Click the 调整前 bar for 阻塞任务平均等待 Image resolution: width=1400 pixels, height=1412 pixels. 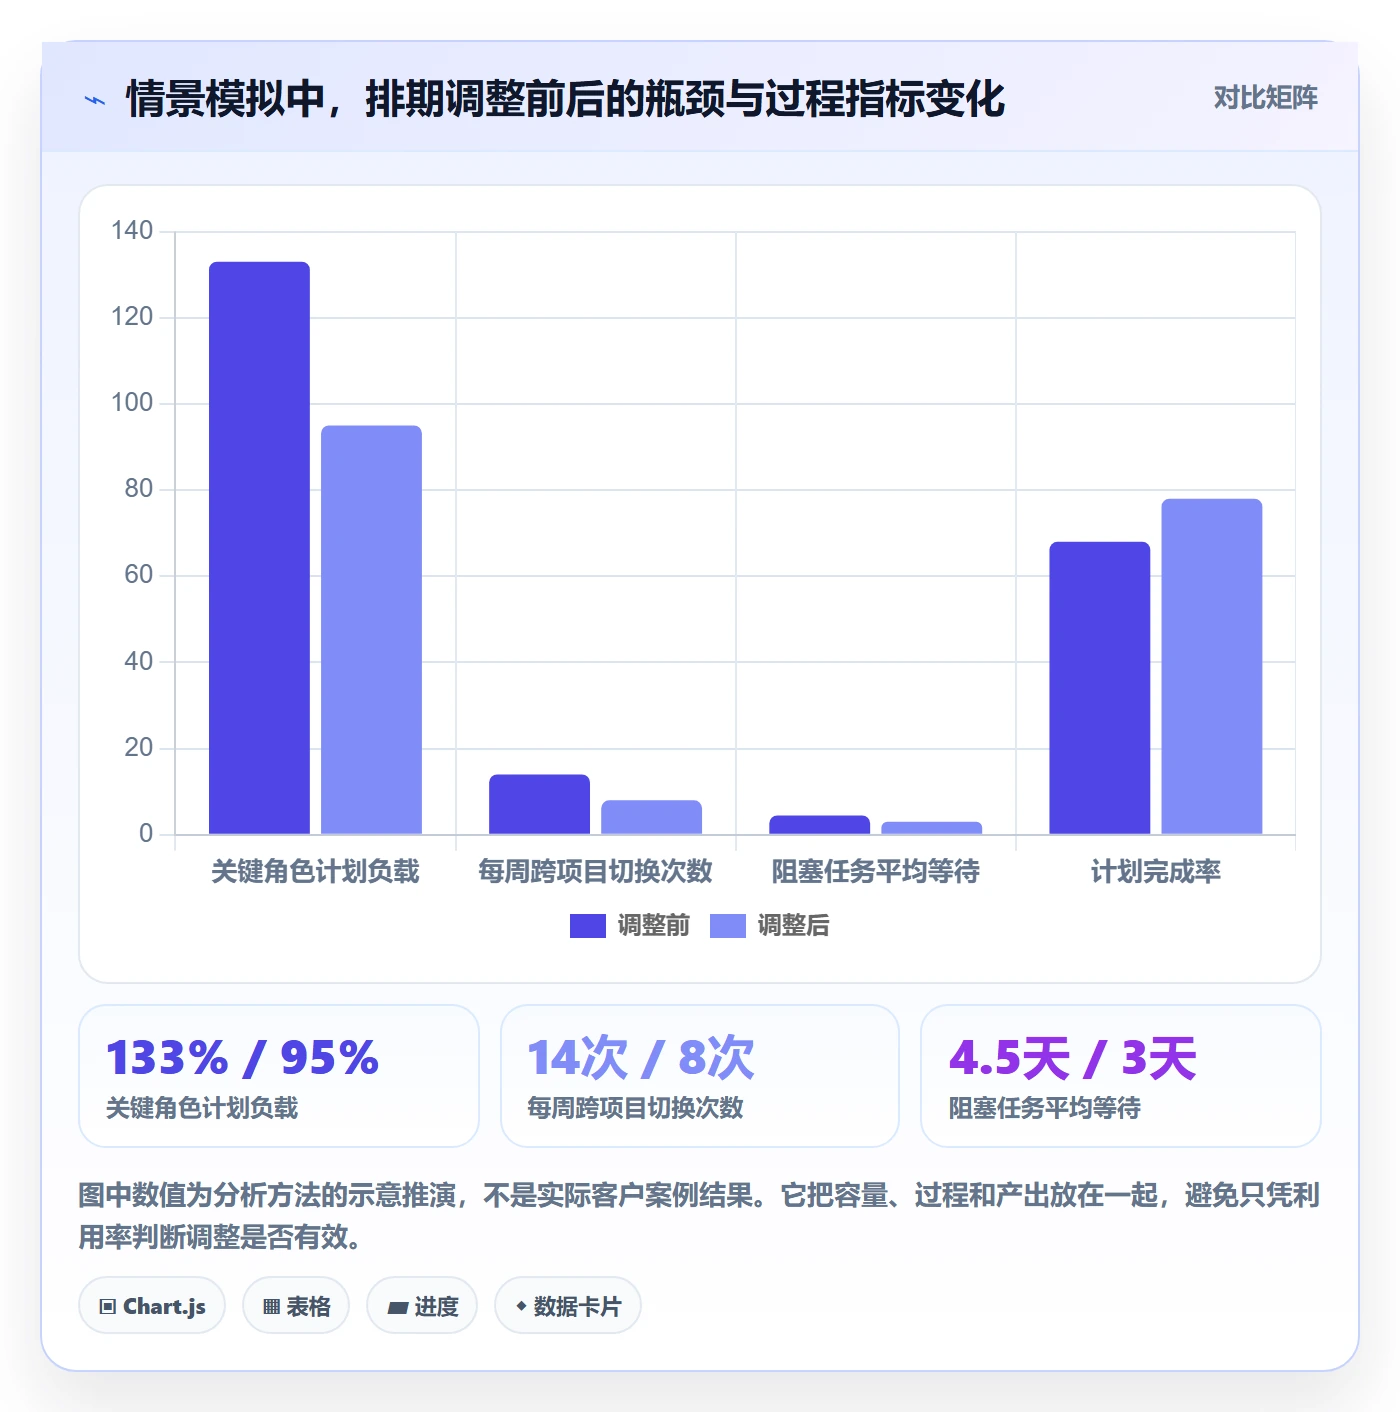819,825
